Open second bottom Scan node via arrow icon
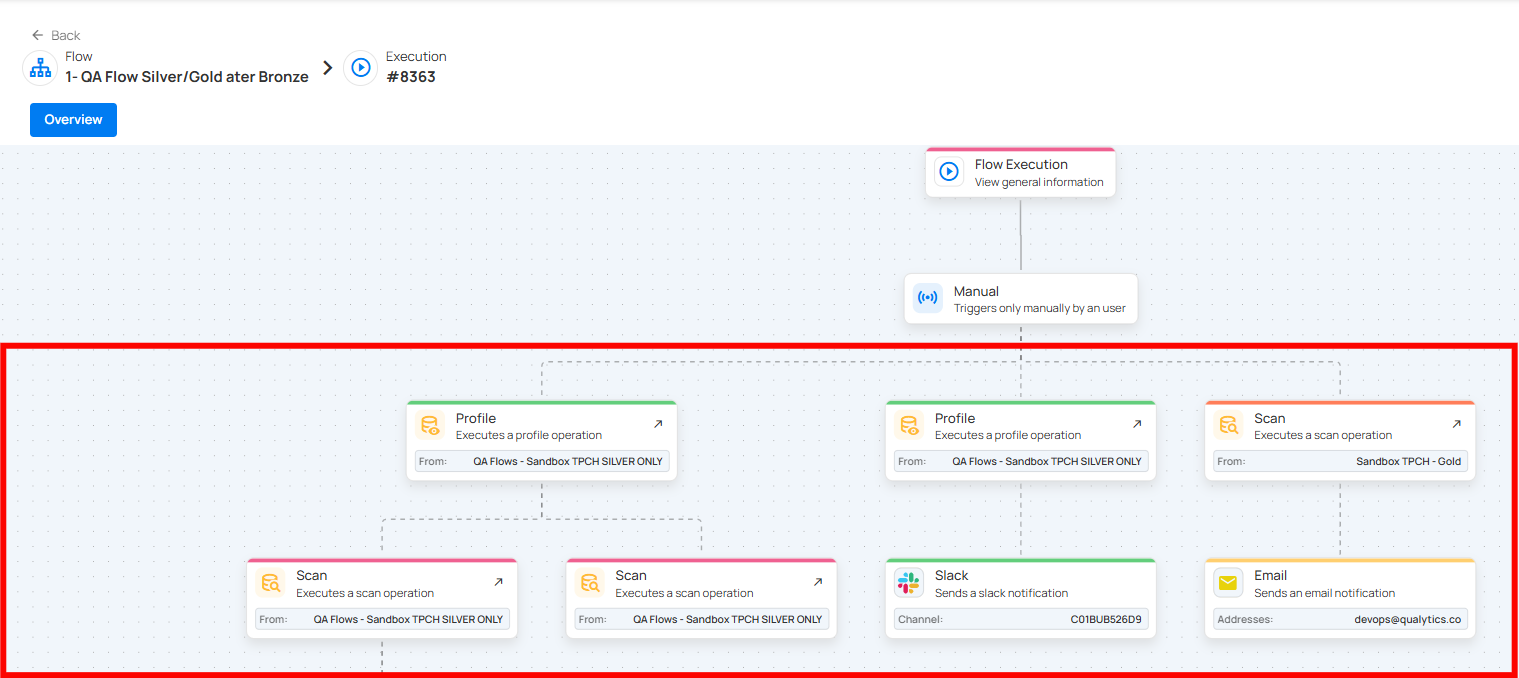The height and width of the screenshot is (678, 1519). pyautogui.click(x=817, y=582)
